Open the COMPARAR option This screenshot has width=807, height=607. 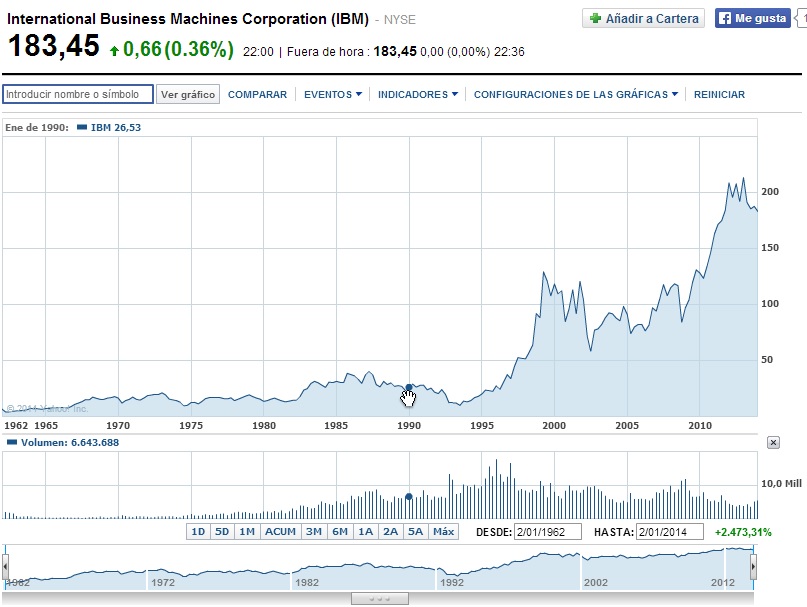[257, 95]
